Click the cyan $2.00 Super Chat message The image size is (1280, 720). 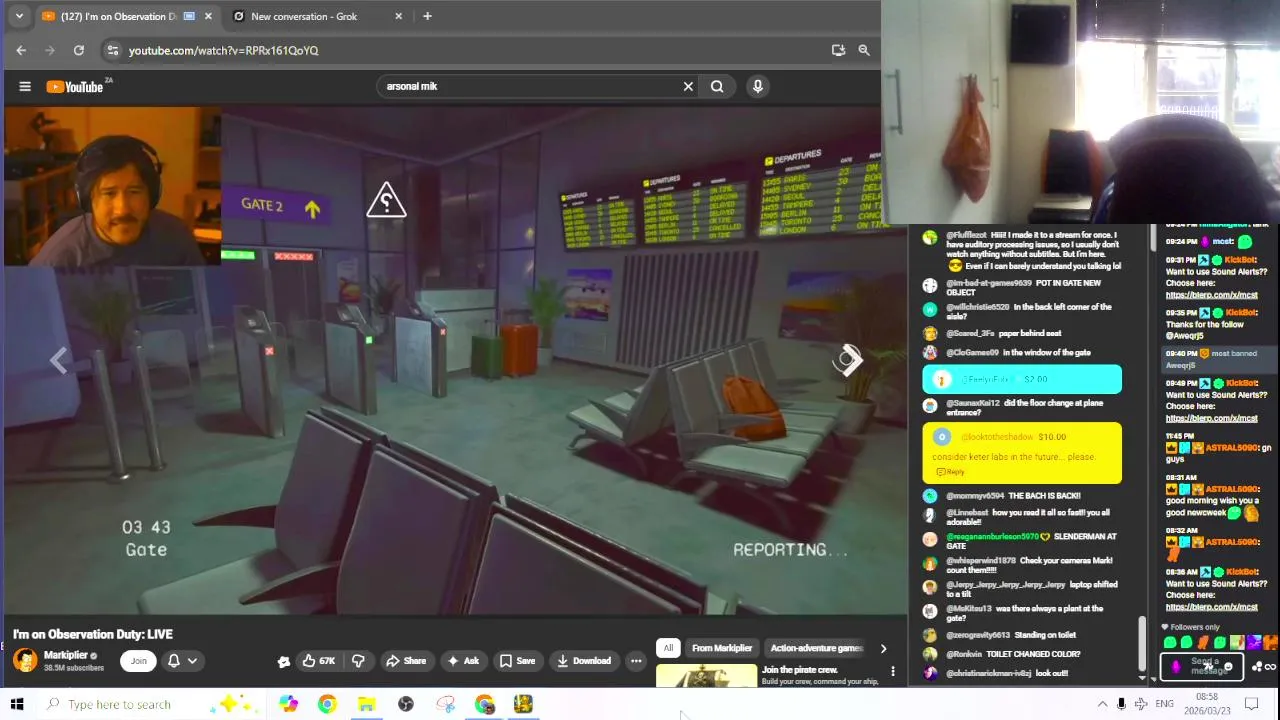click(x=1022, y=379)
